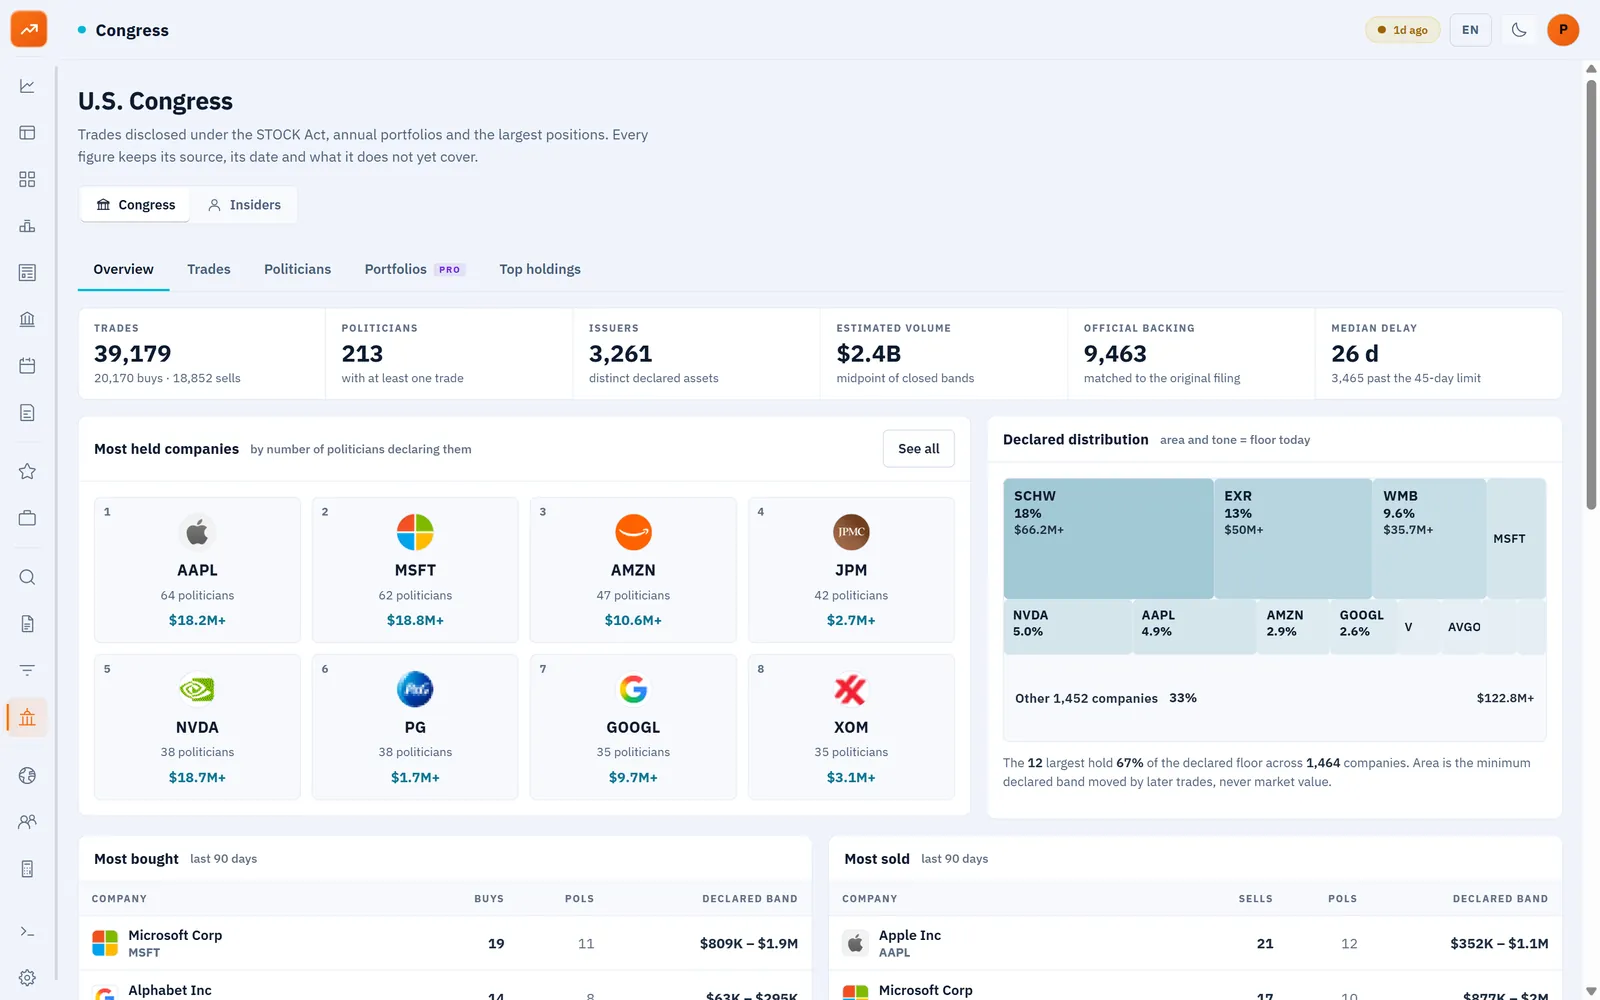Open the AAPL company card
This screenshot has width=1600, height=1000.
click(x=197, y=570)
